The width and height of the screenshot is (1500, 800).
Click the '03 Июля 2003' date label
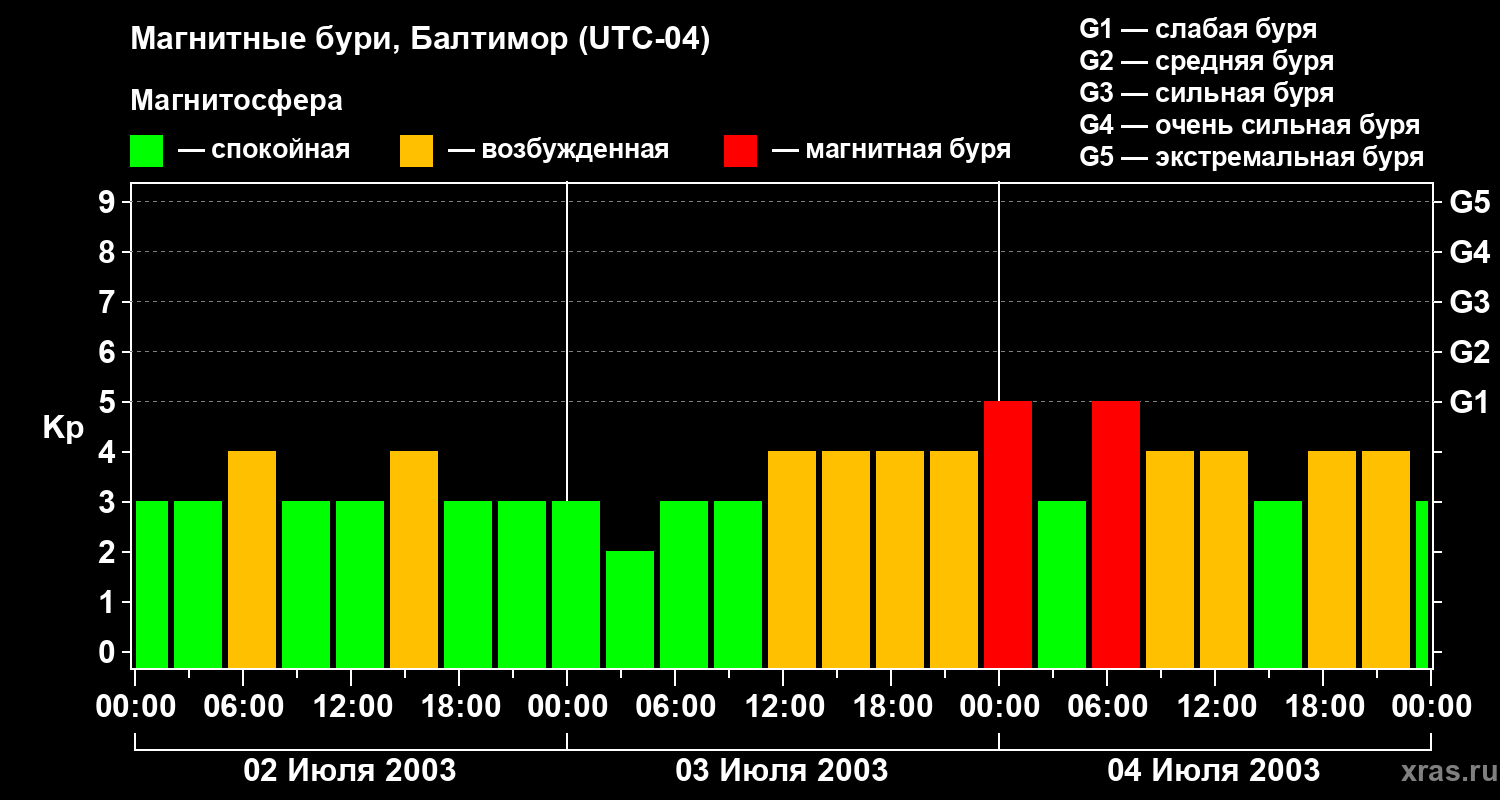click(x=782, y=771)
